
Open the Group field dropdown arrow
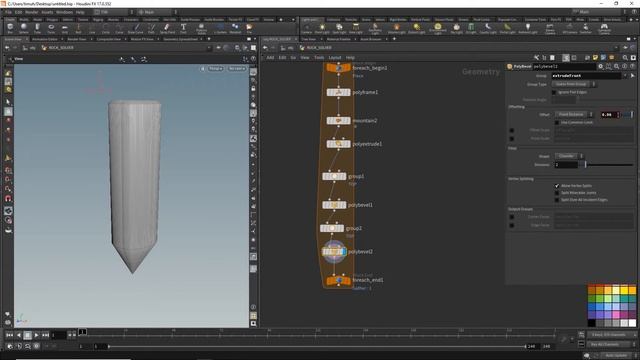pyautogui.click(x=625, y=76)
